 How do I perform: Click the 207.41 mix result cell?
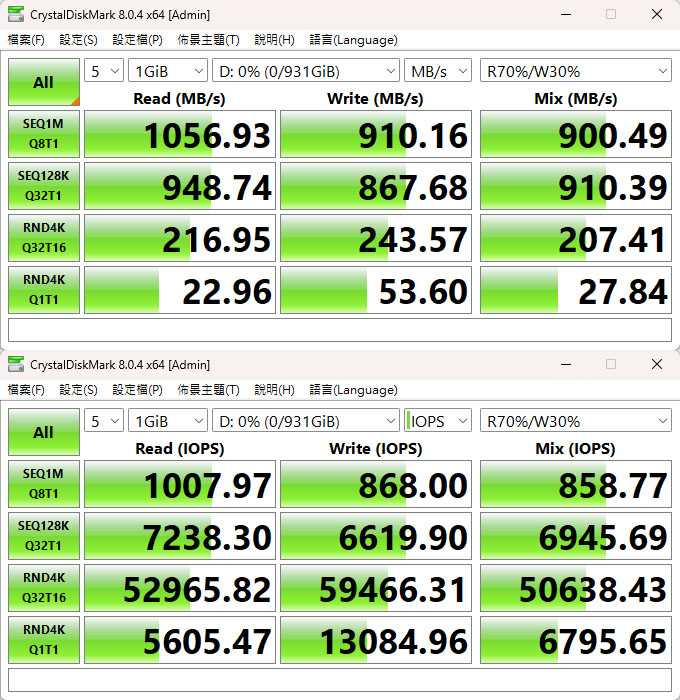pos(576,238)
